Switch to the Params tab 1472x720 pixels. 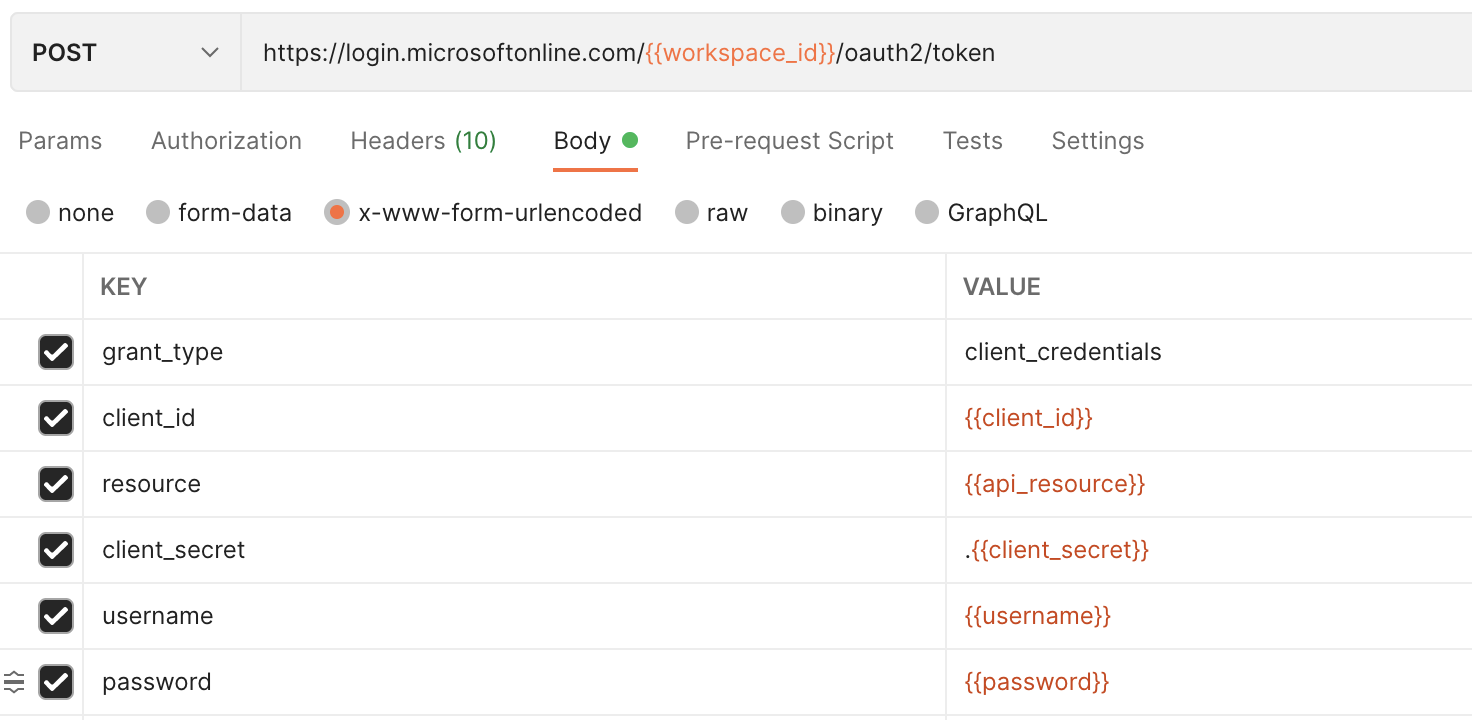[x=60, y=141]
